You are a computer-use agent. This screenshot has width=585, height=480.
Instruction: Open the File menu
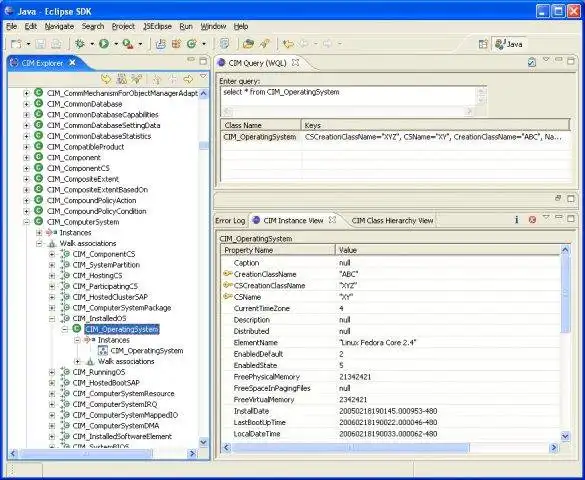(x=12, y=26)
